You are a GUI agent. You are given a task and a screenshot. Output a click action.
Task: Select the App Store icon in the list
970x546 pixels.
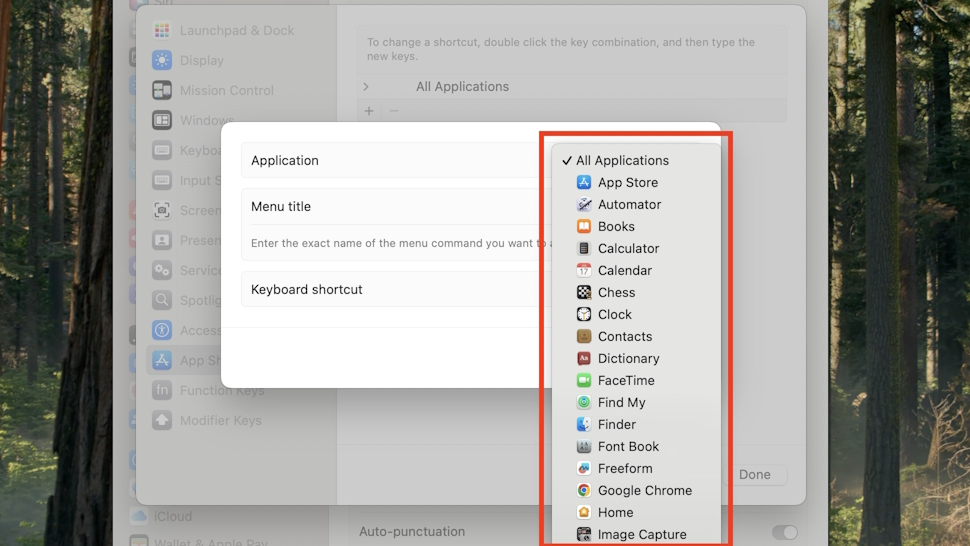tap(583, 182)
